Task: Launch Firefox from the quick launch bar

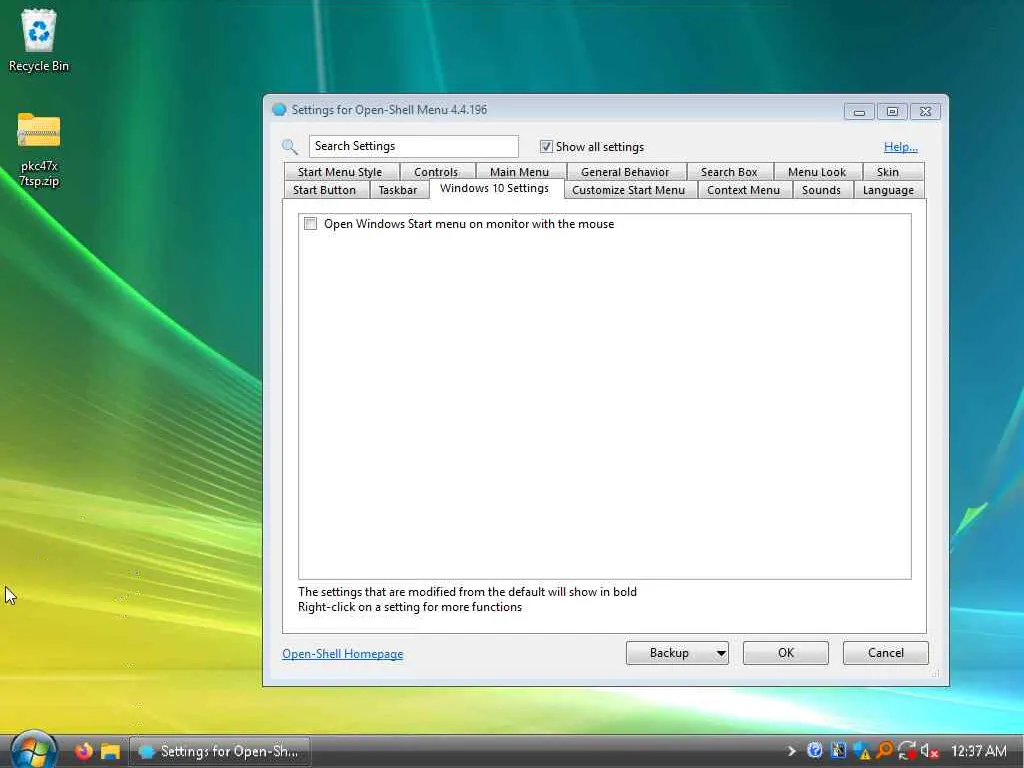Action: (84, 751)
